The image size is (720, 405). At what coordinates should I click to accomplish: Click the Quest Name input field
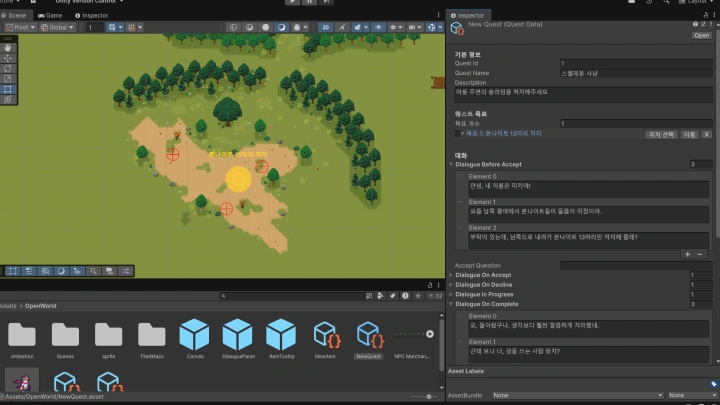[636, 73]
